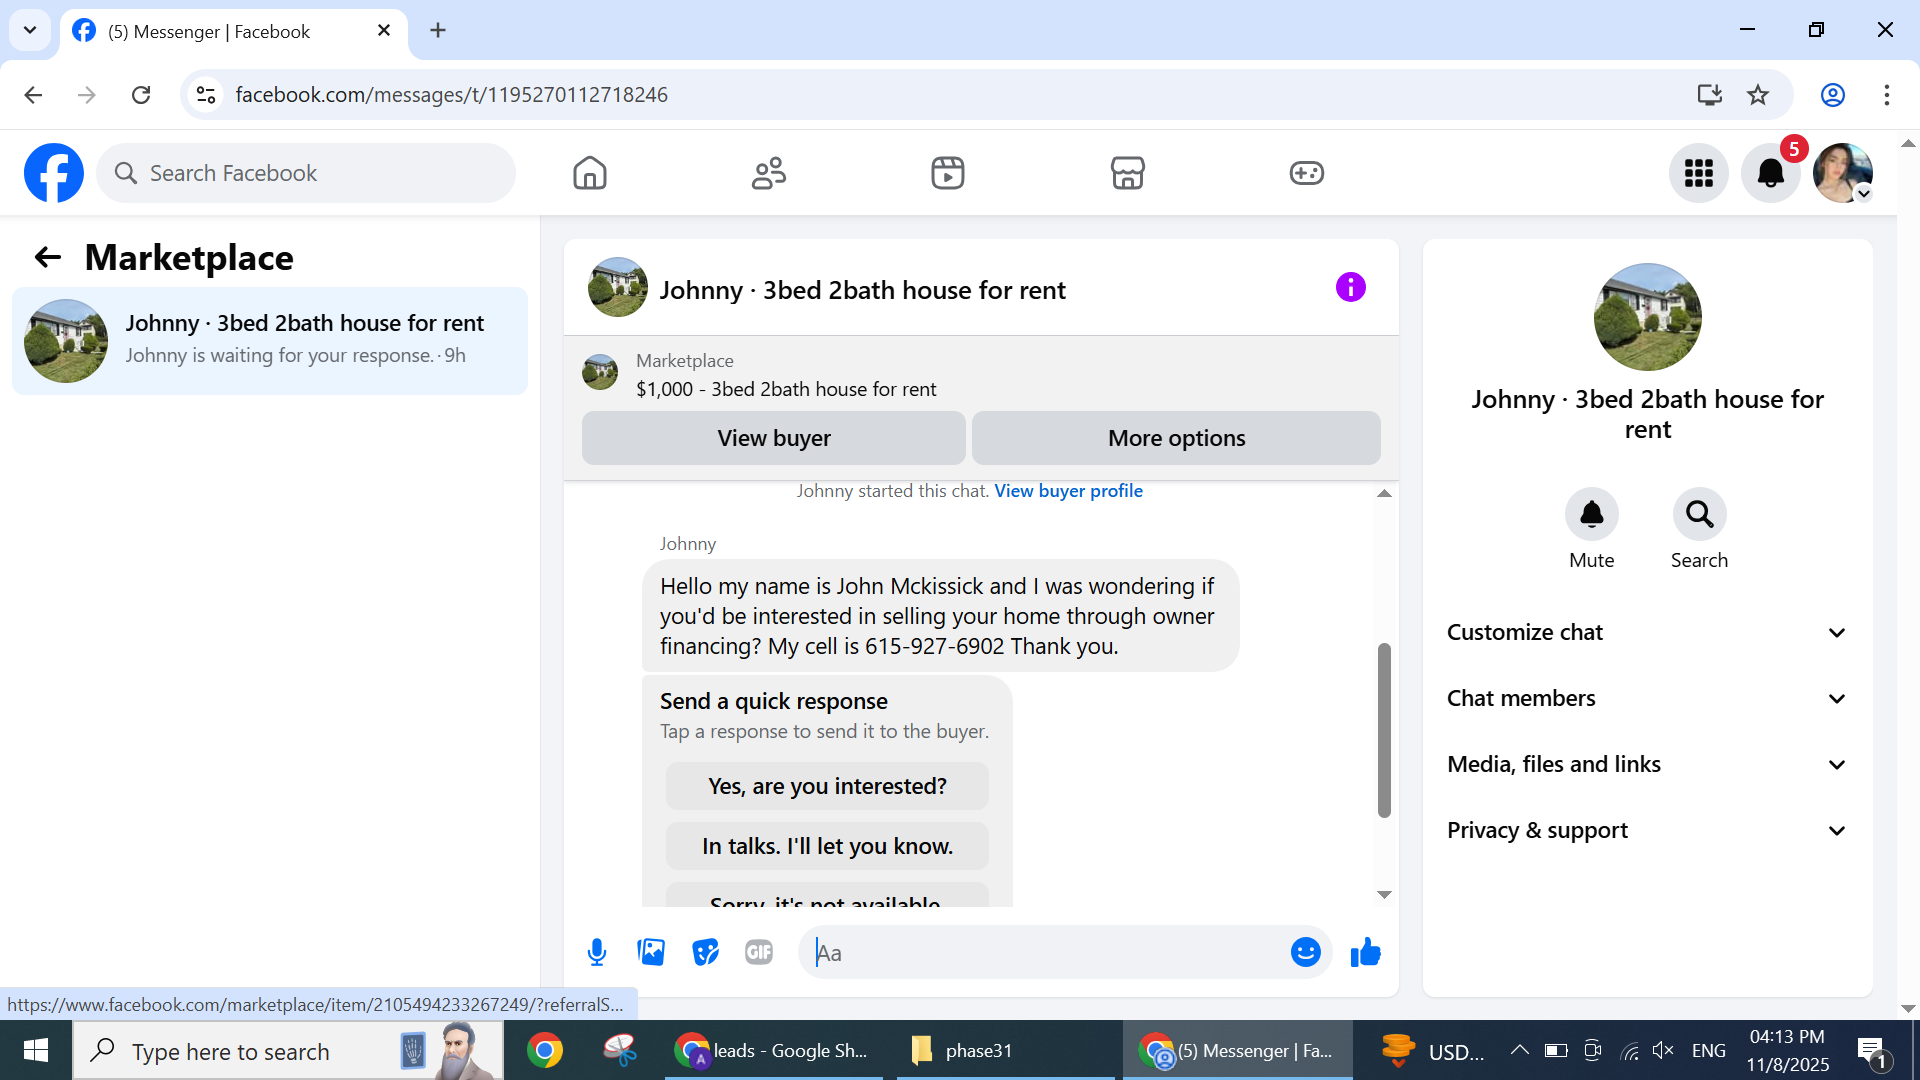Open the Friends icon in top navigation
This screenshot has height=1080, width=1920.
click(x=769, y=173)
